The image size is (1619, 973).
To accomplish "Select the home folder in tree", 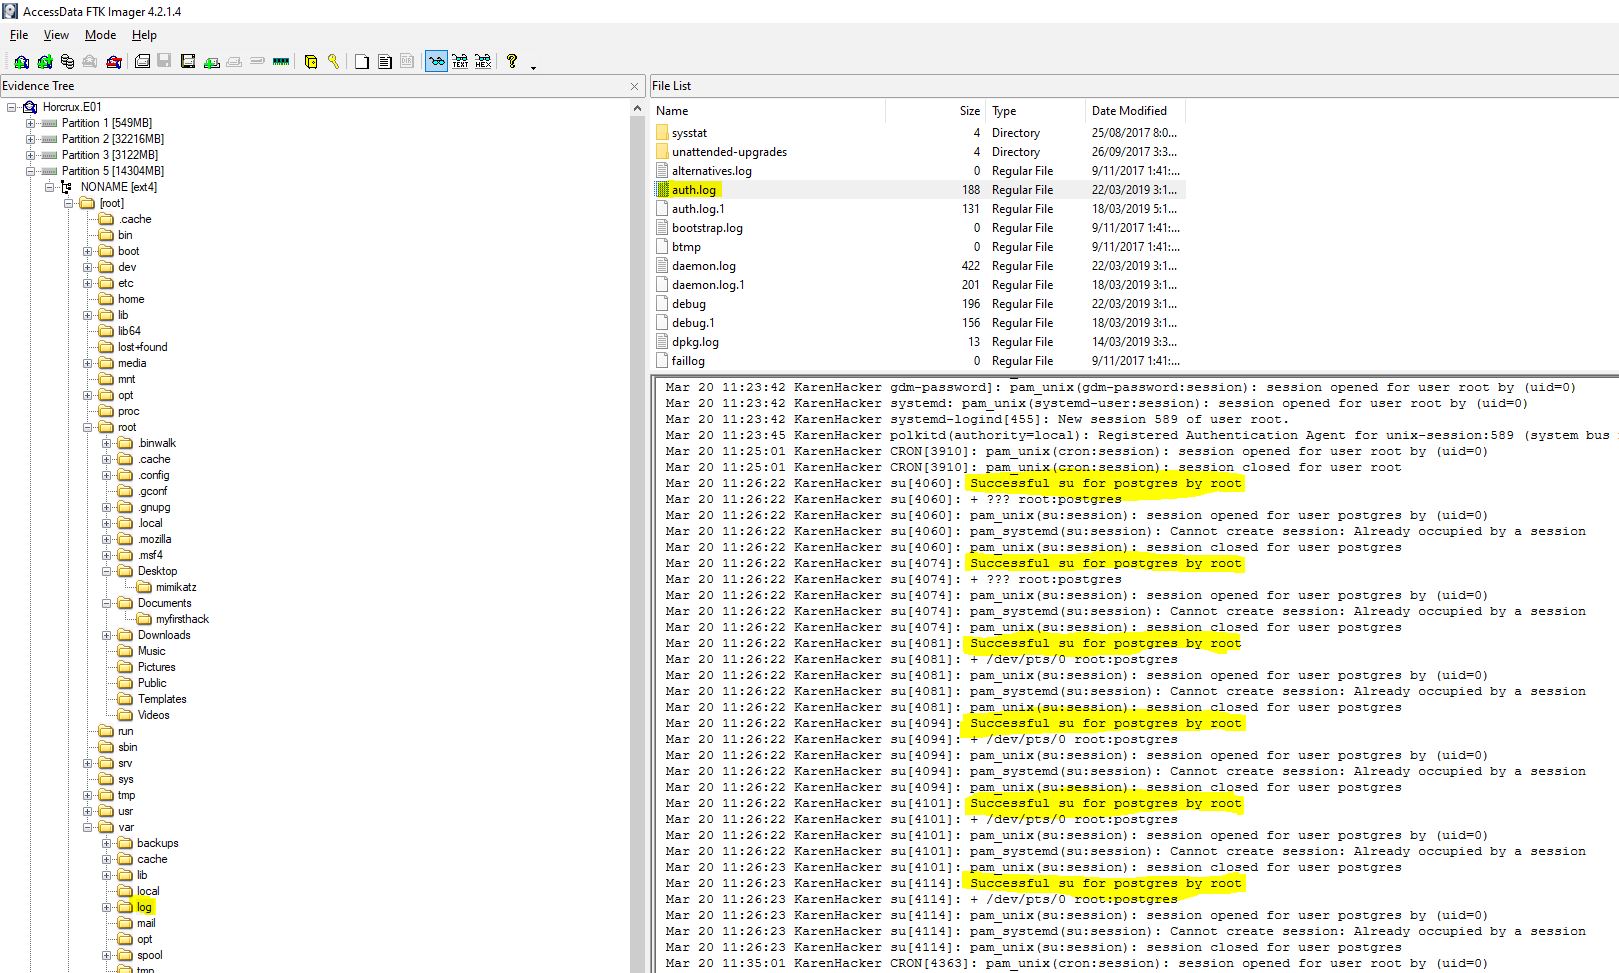I will tap(131, 299).
